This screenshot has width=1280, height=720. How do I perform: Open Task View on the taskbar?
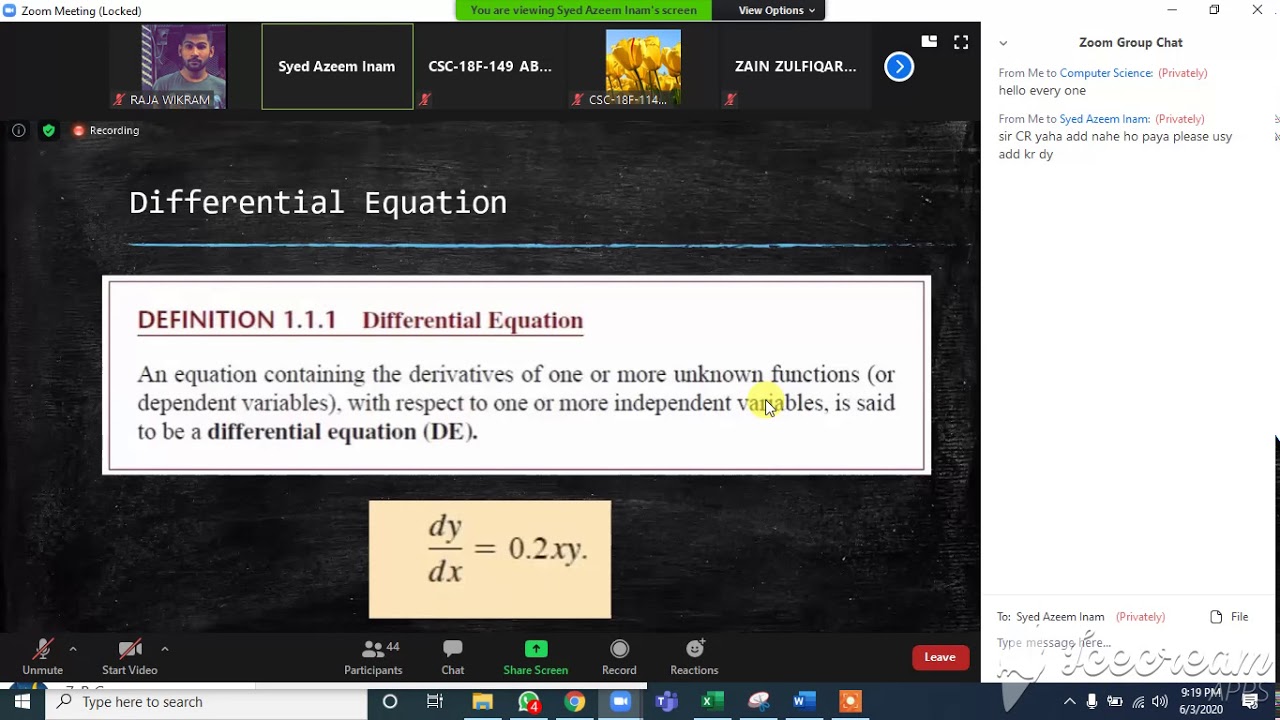point(435,702)
